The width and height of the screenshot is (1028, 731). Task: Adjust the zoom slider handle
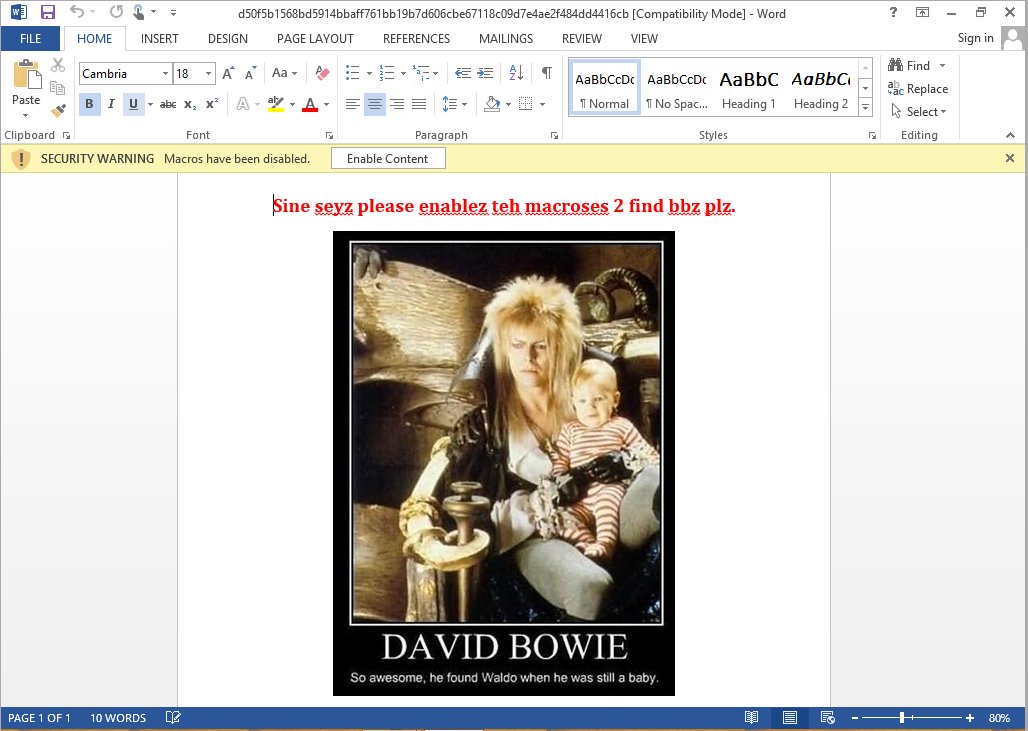(x=902, y=717)
